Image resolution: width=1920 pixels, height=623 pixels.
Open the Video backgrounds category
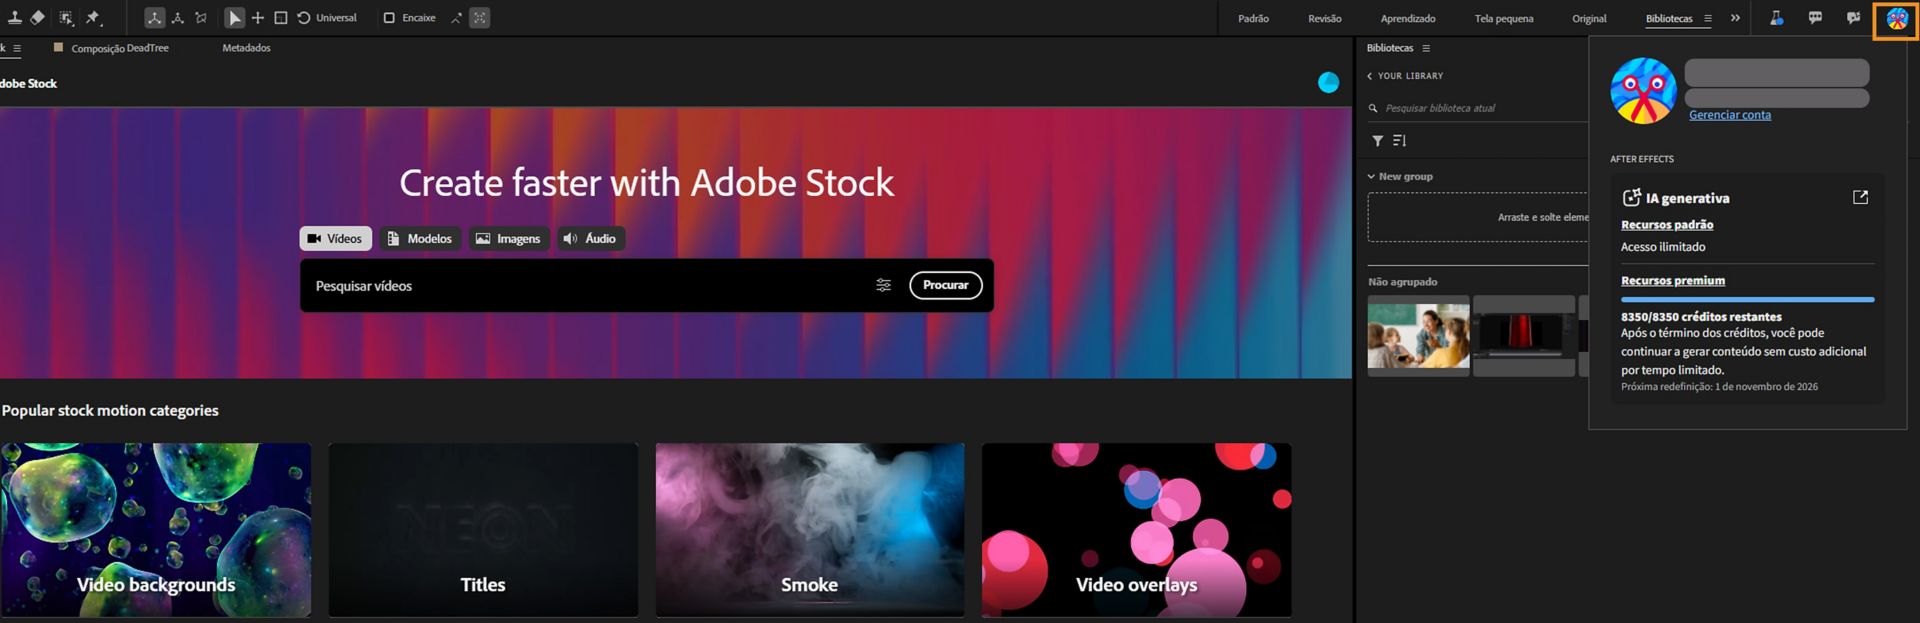[x=156, y=530]
